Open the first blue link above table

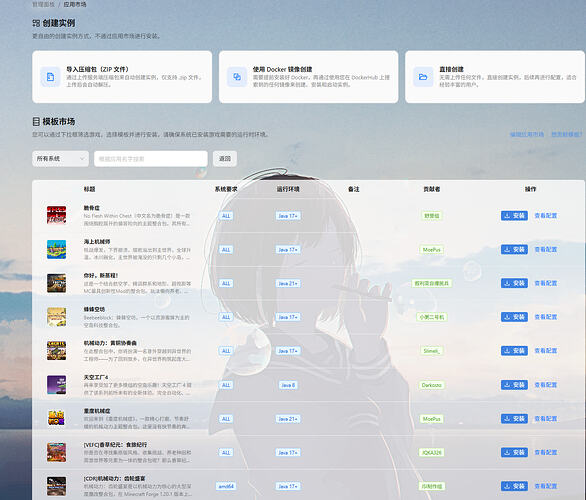point(527,134)
